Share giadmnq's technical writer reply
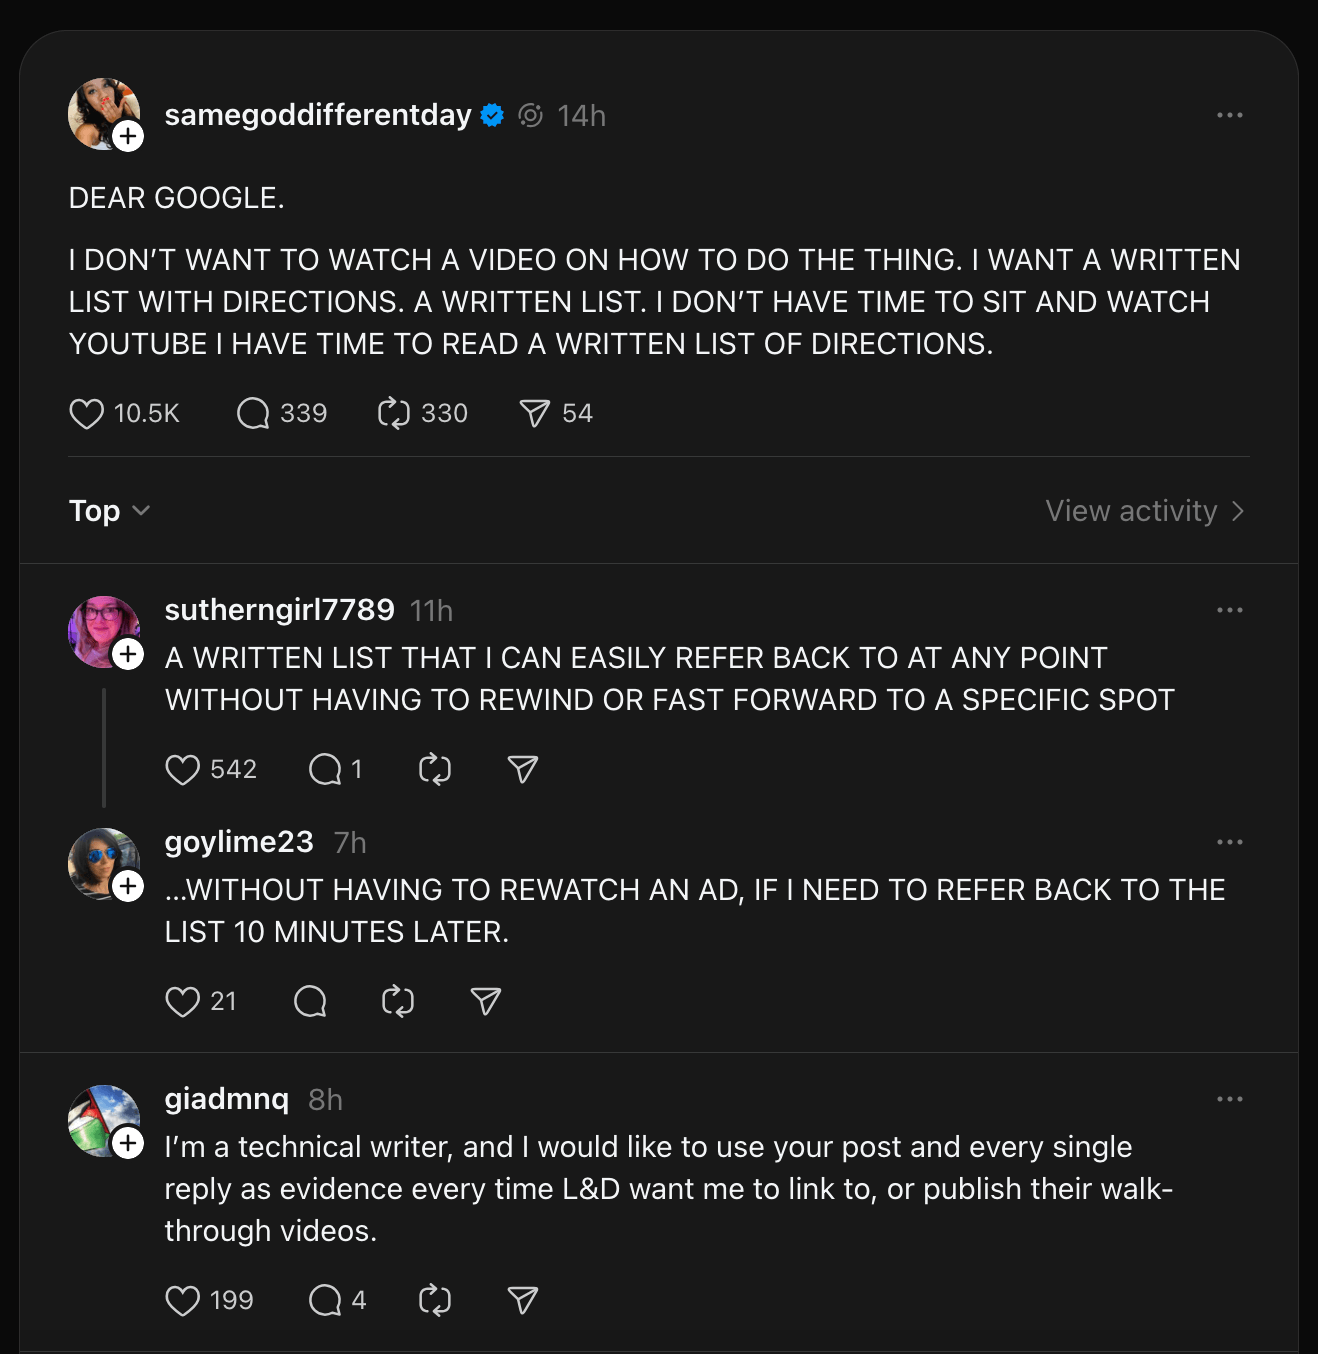Screen dimensions: 1318x1354 coord(523,1300)
